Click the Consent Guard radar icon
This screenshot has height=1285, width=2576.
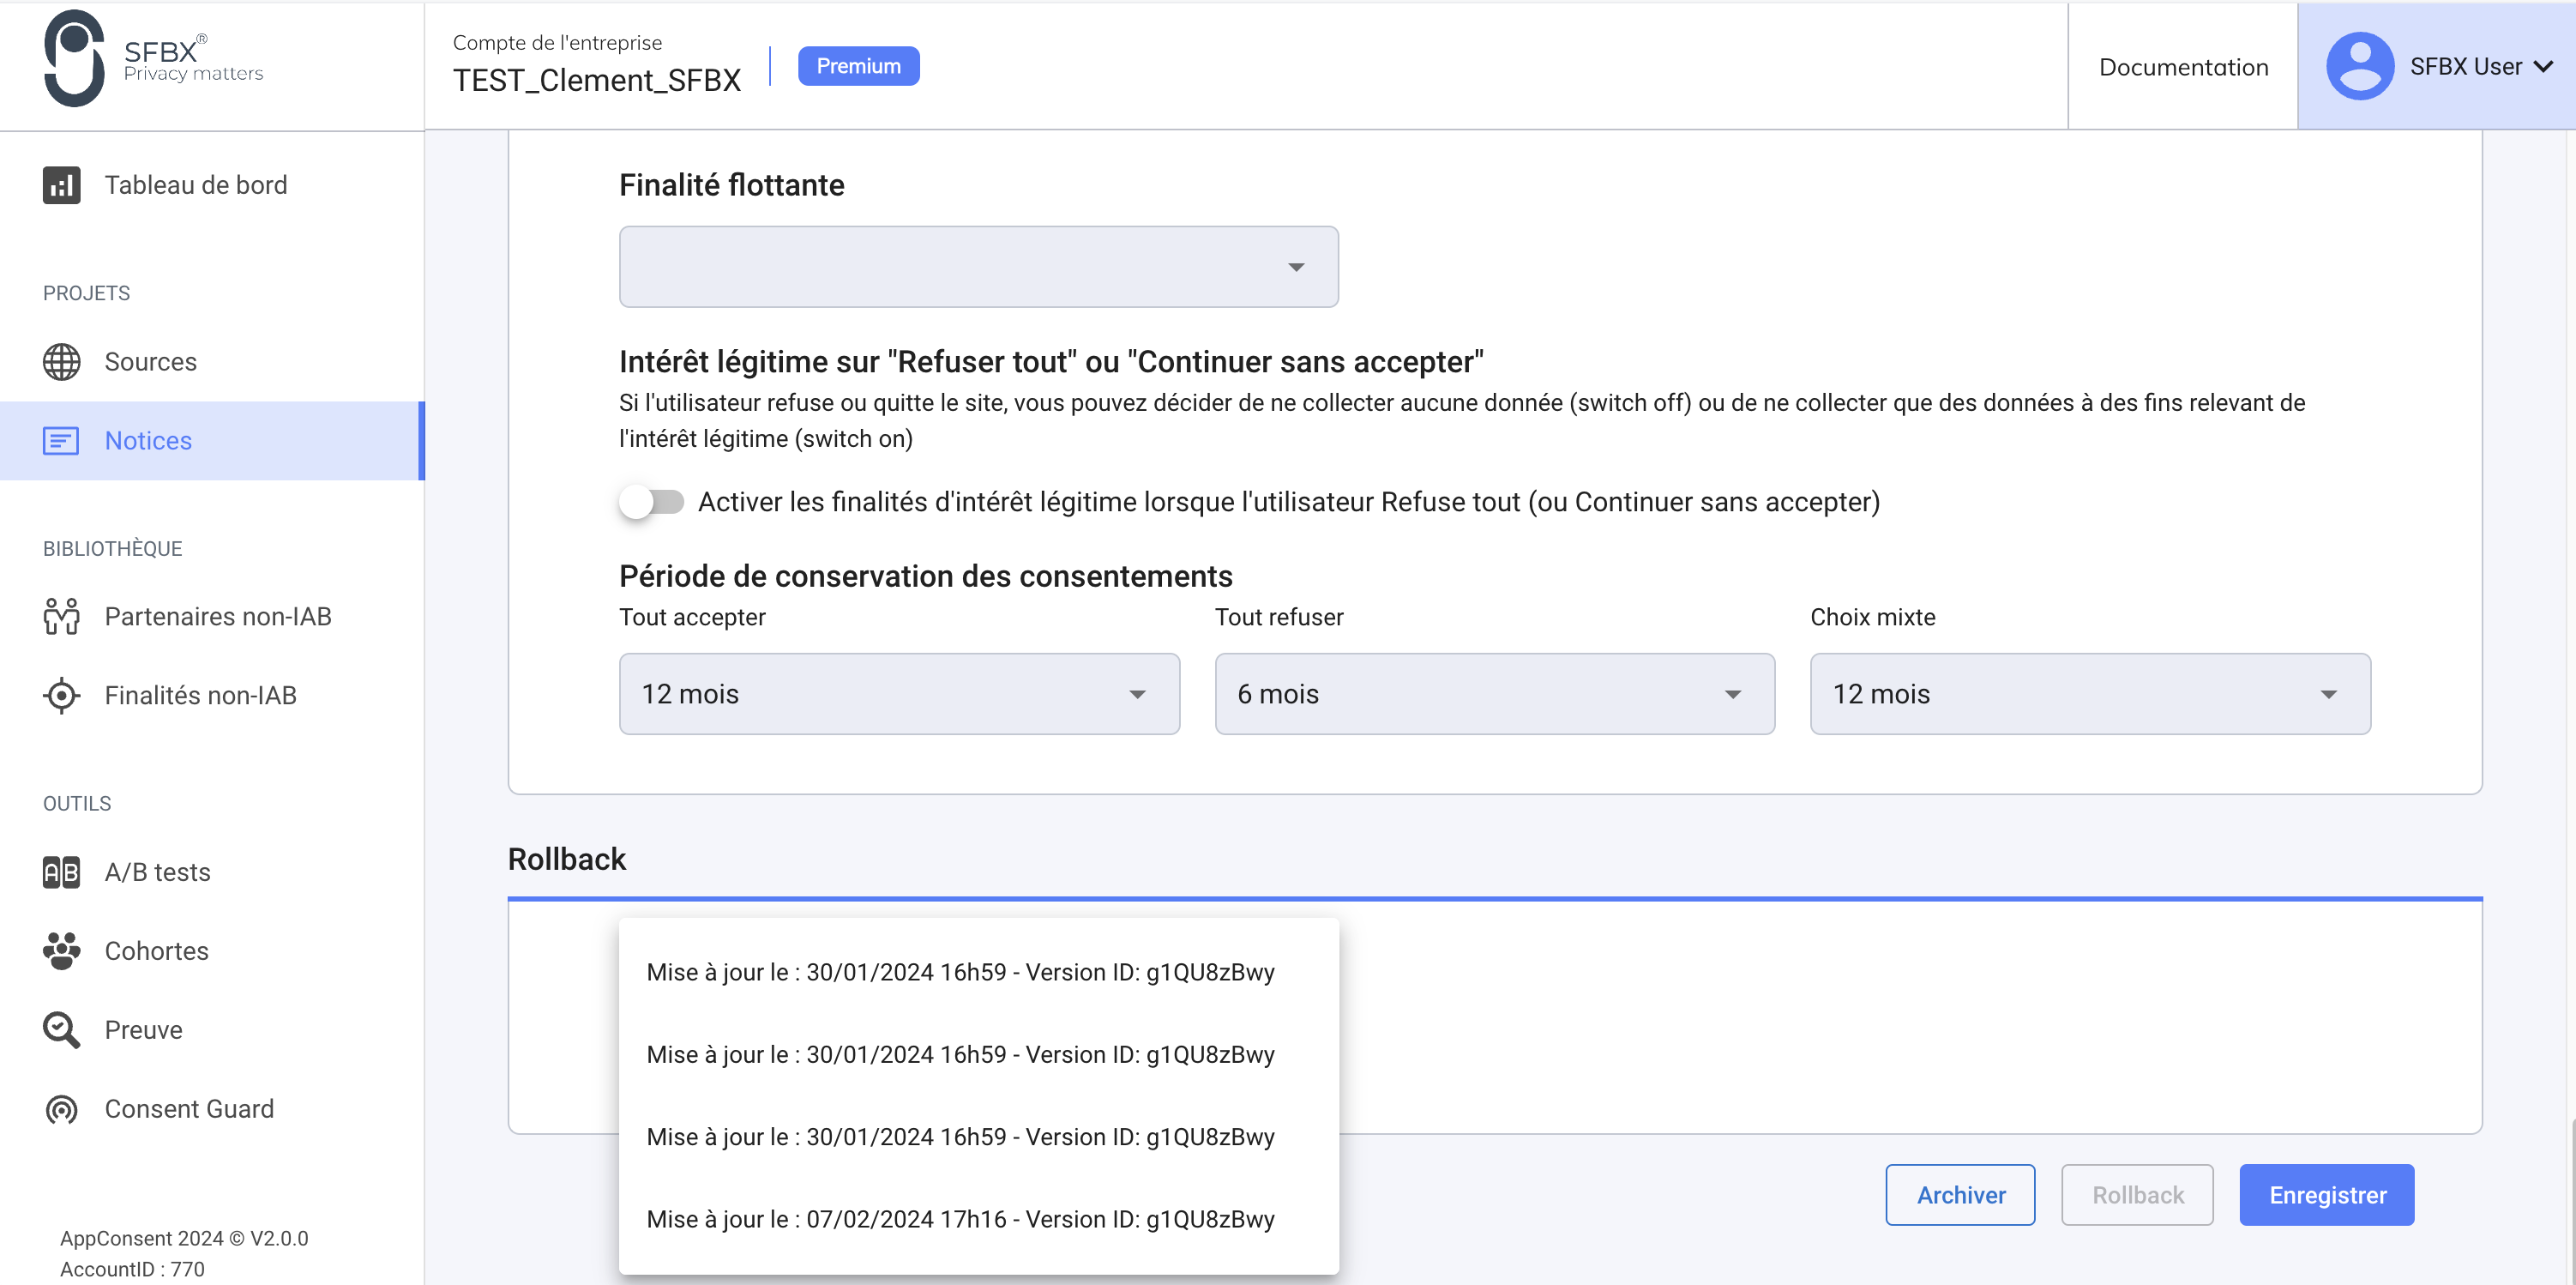[x=61, y=1109]
